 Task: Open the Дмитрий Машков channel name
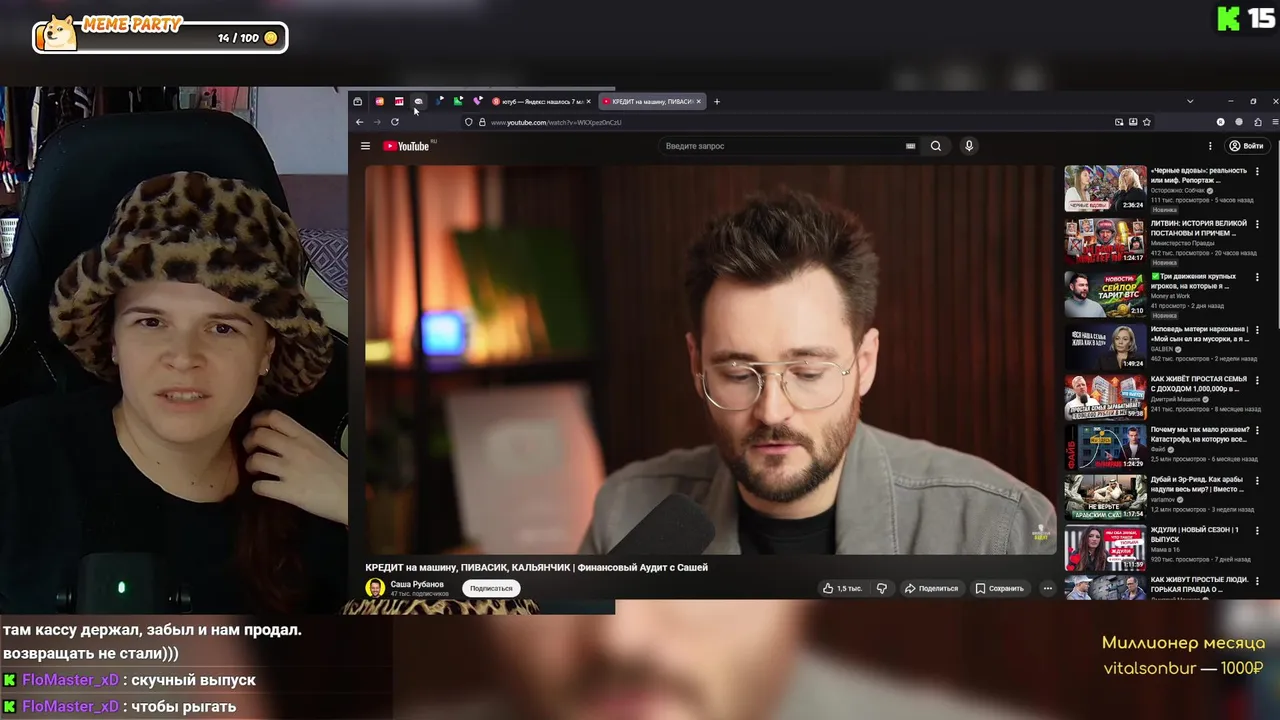point(1175,399)
